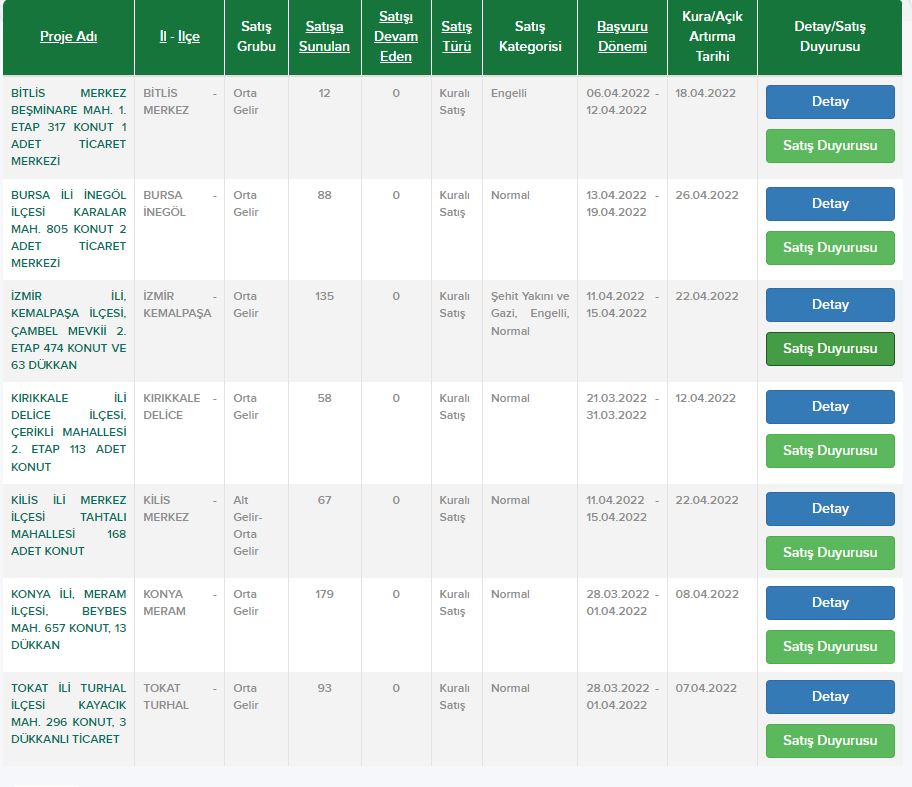Image resolution: width=912 pixels, height=787 pixels.
Task: Open Detay for Kilis Merkez project
Action: coord(830,509)
